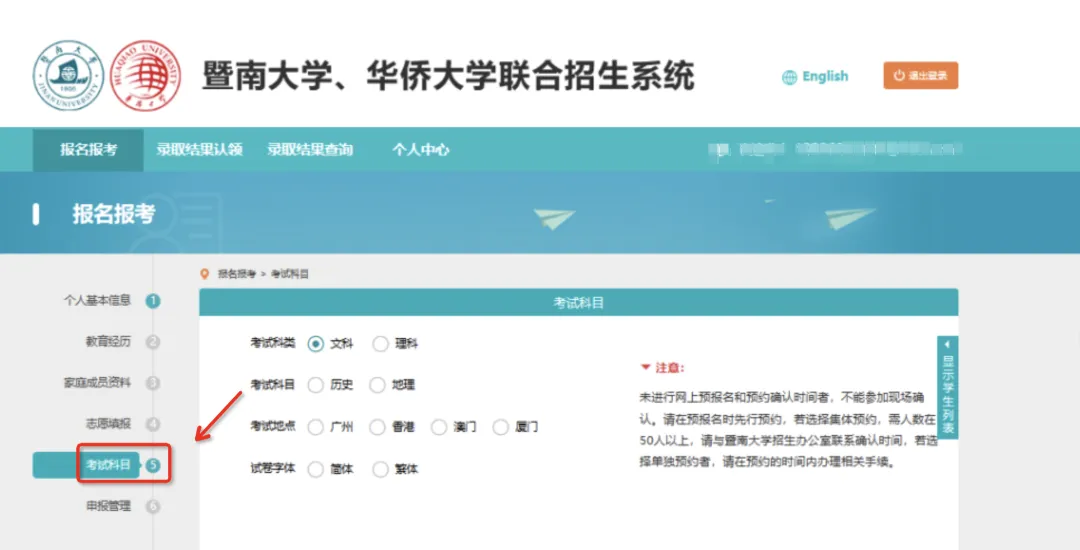Select the 文科 radio button

tap(316, 344)
